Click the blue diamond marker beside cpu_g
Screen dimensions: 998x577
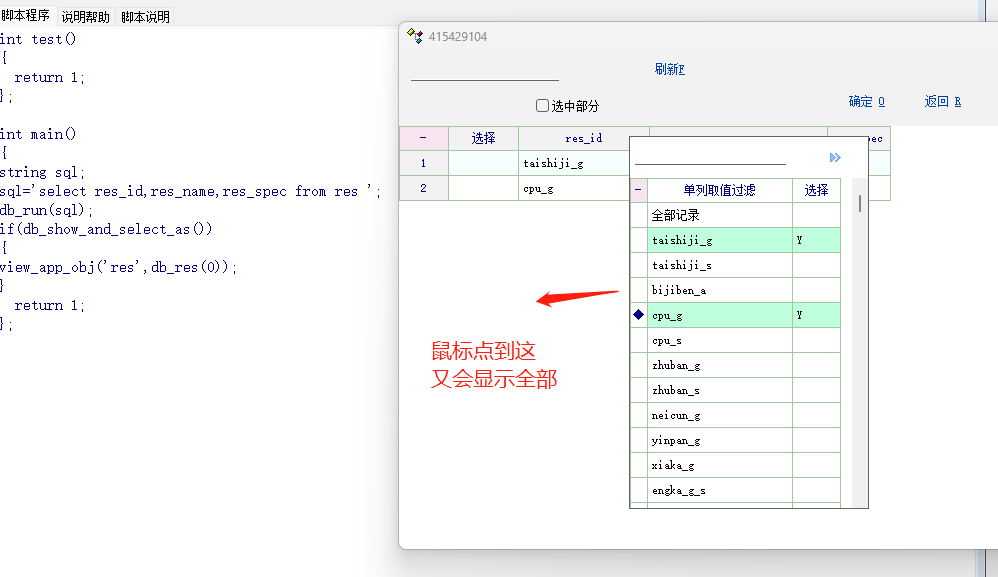click(638, 315)
